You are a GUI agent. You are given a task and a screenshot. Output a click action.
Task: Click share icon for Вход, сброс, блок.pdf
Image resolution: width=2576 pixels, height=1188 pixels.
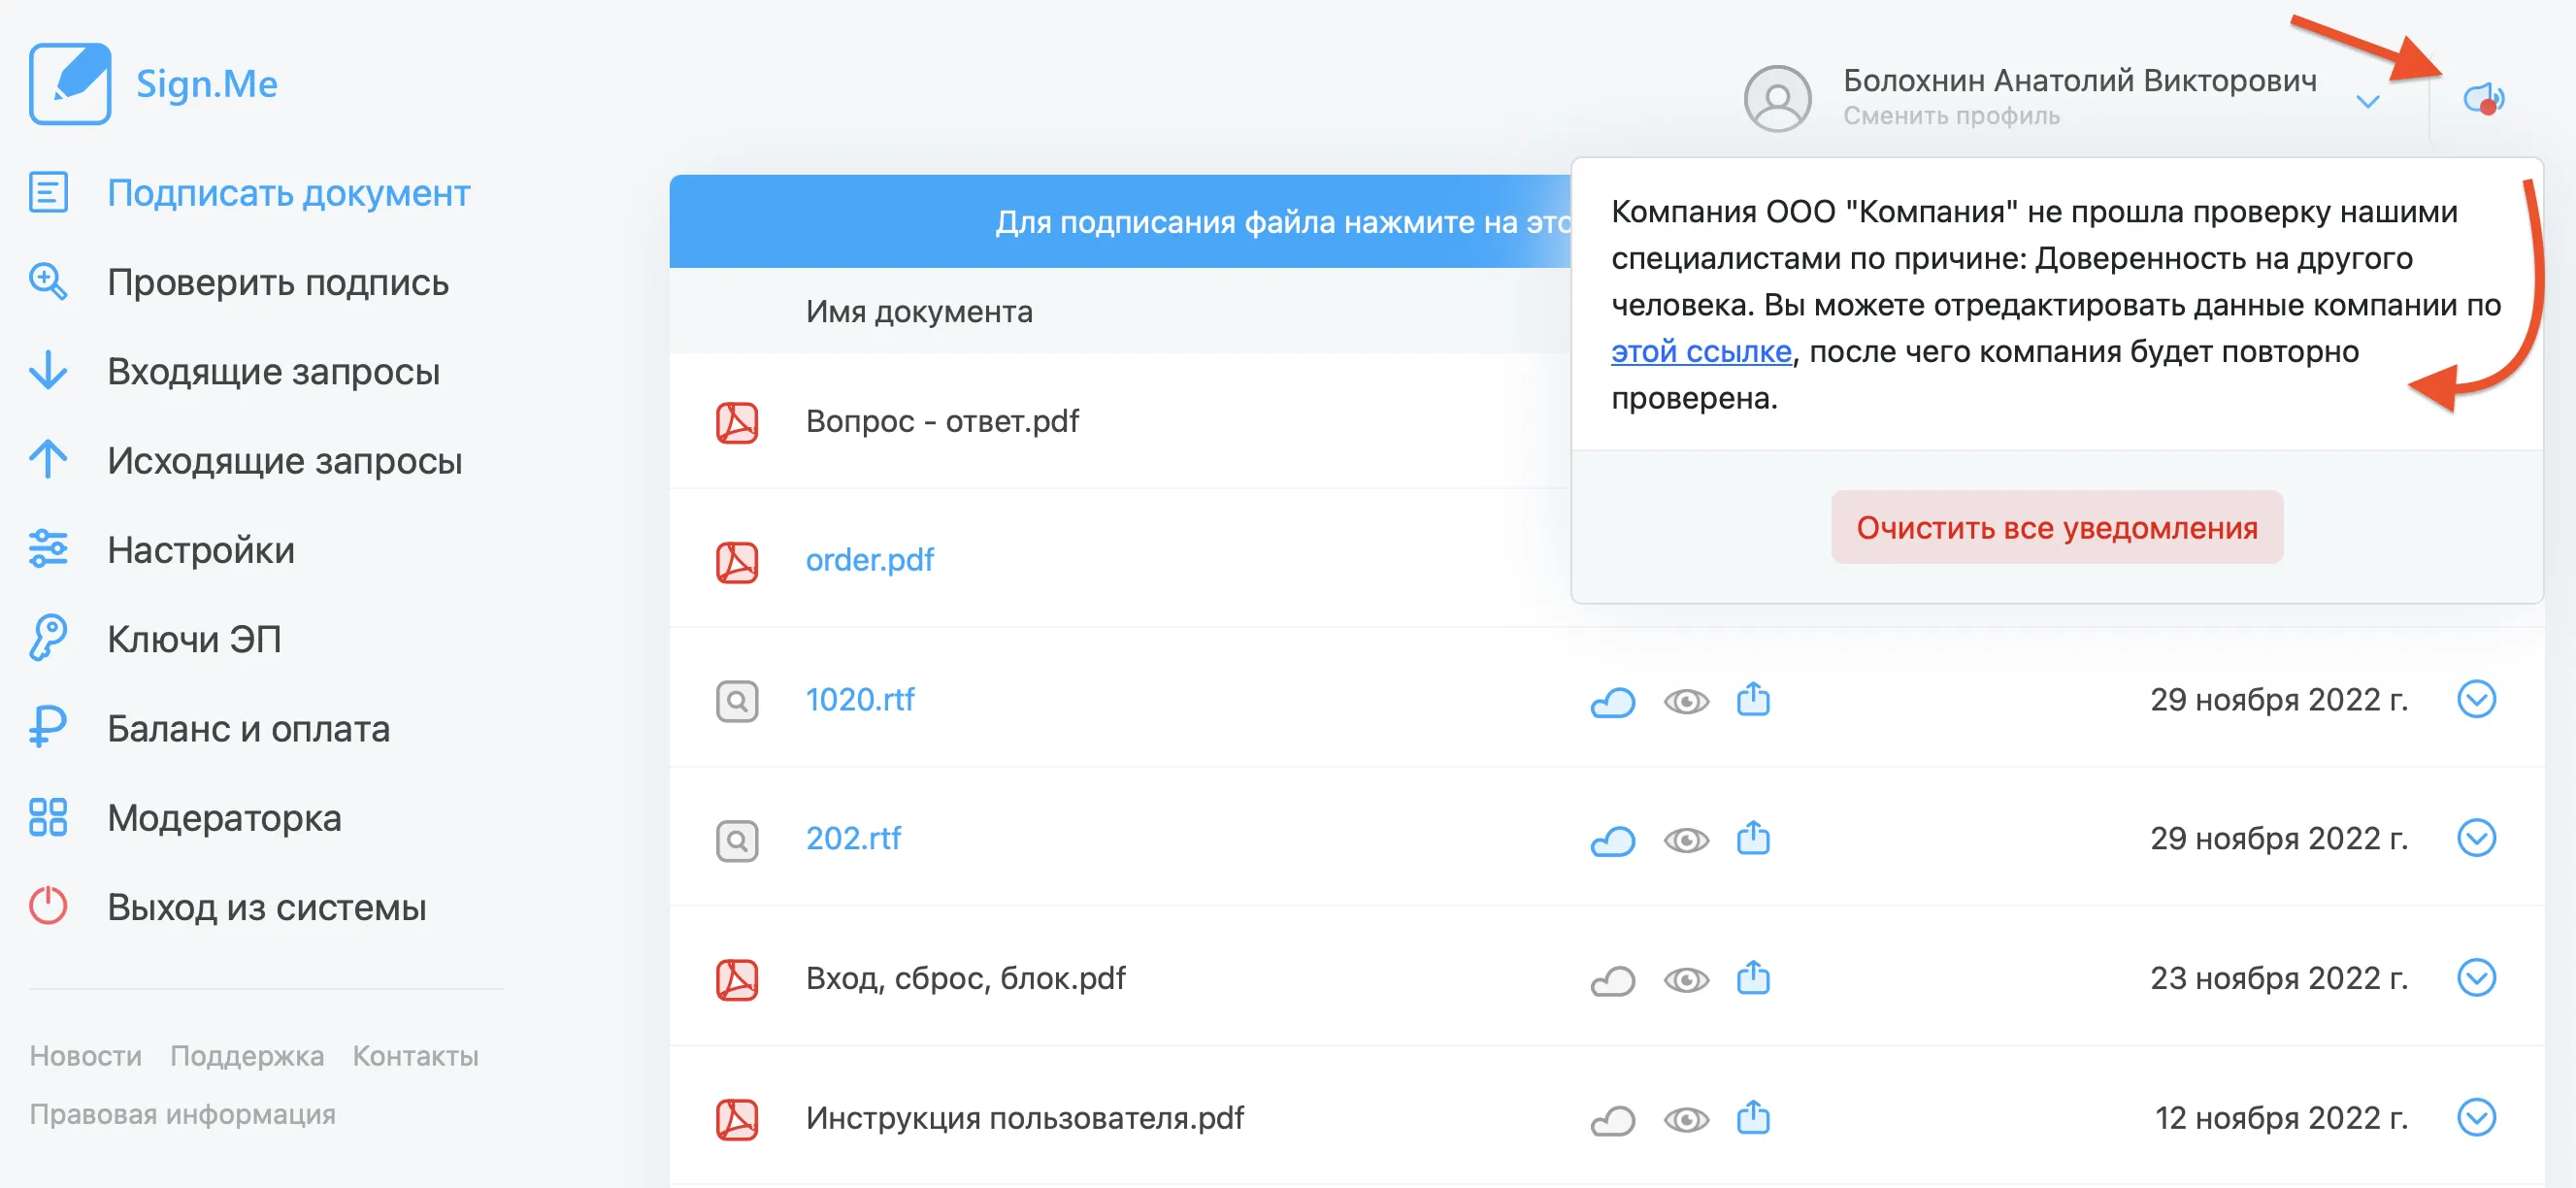click(1753, 977)
